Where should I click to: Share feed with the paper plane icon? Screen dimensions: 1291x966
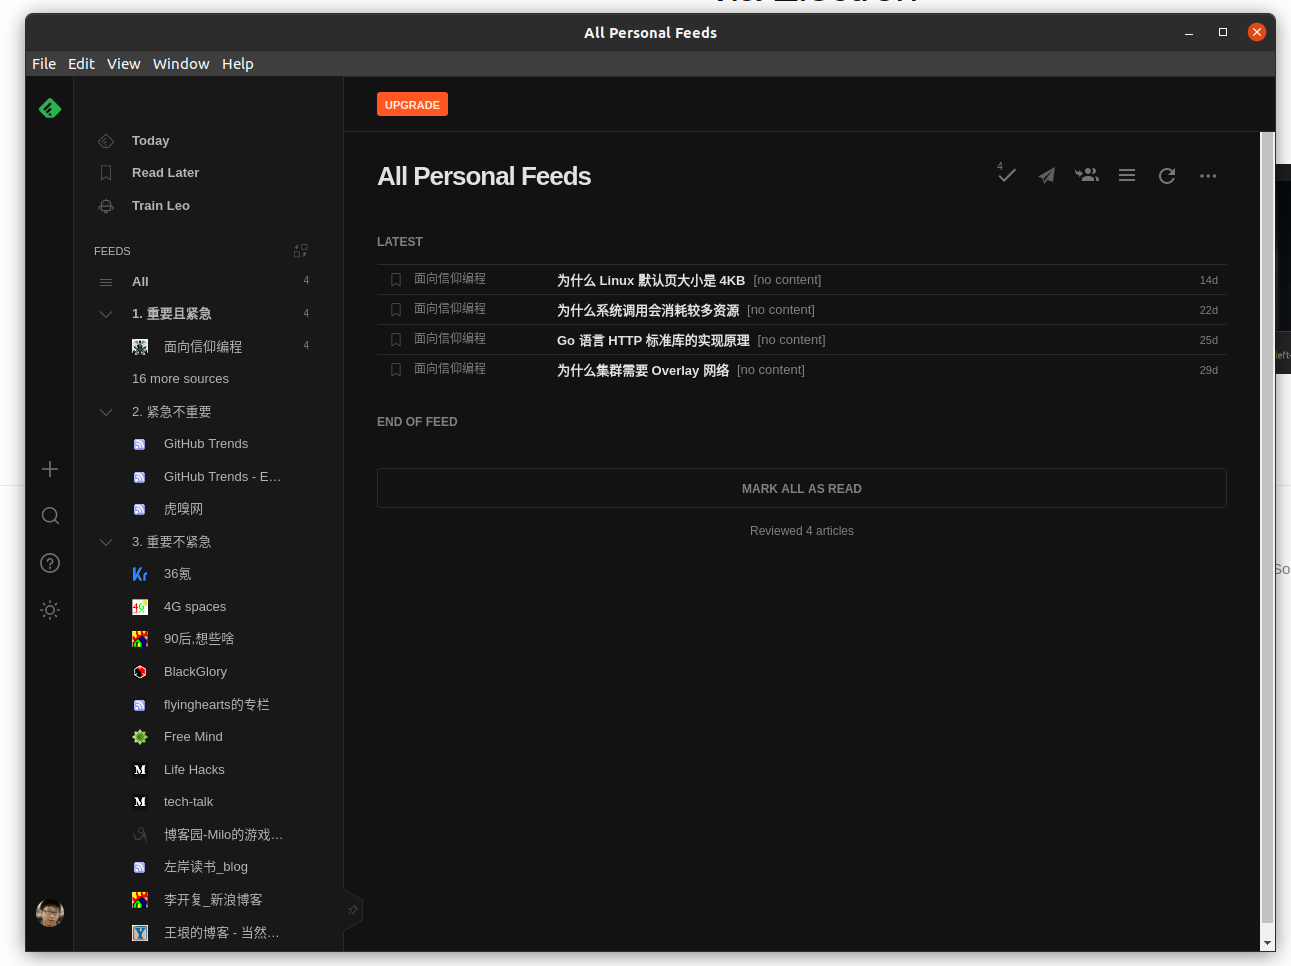click(1046, 176)
